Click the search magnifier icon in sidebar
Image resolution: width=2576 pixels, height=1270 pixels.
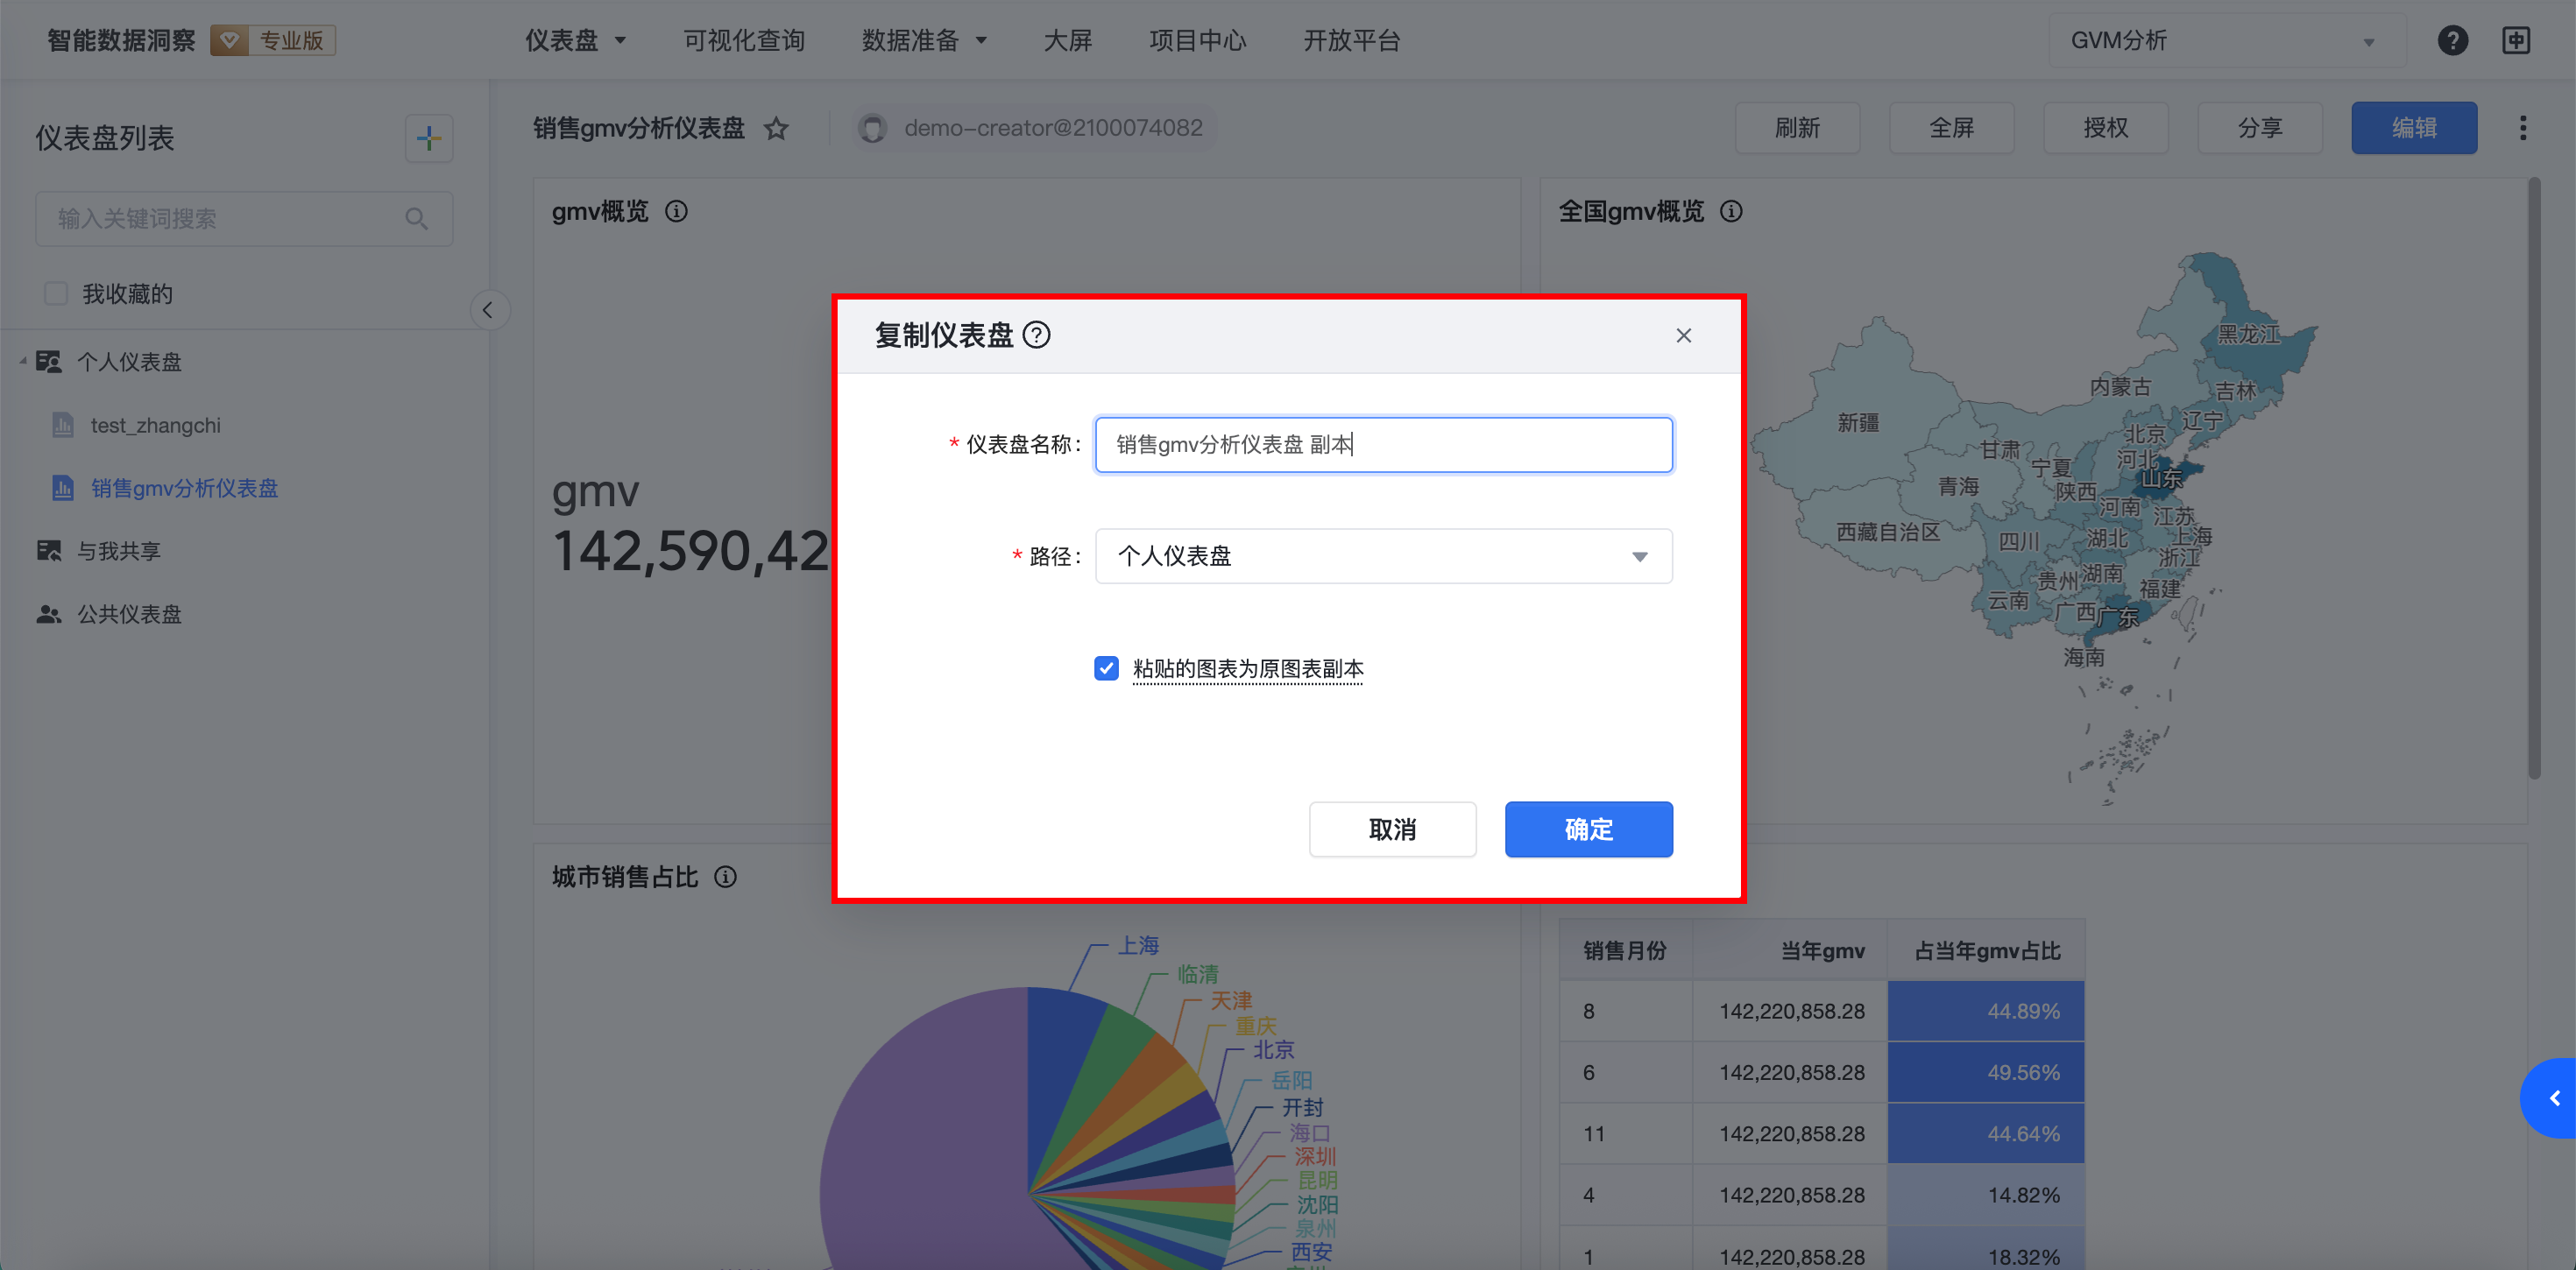click(x=416, y=219)
